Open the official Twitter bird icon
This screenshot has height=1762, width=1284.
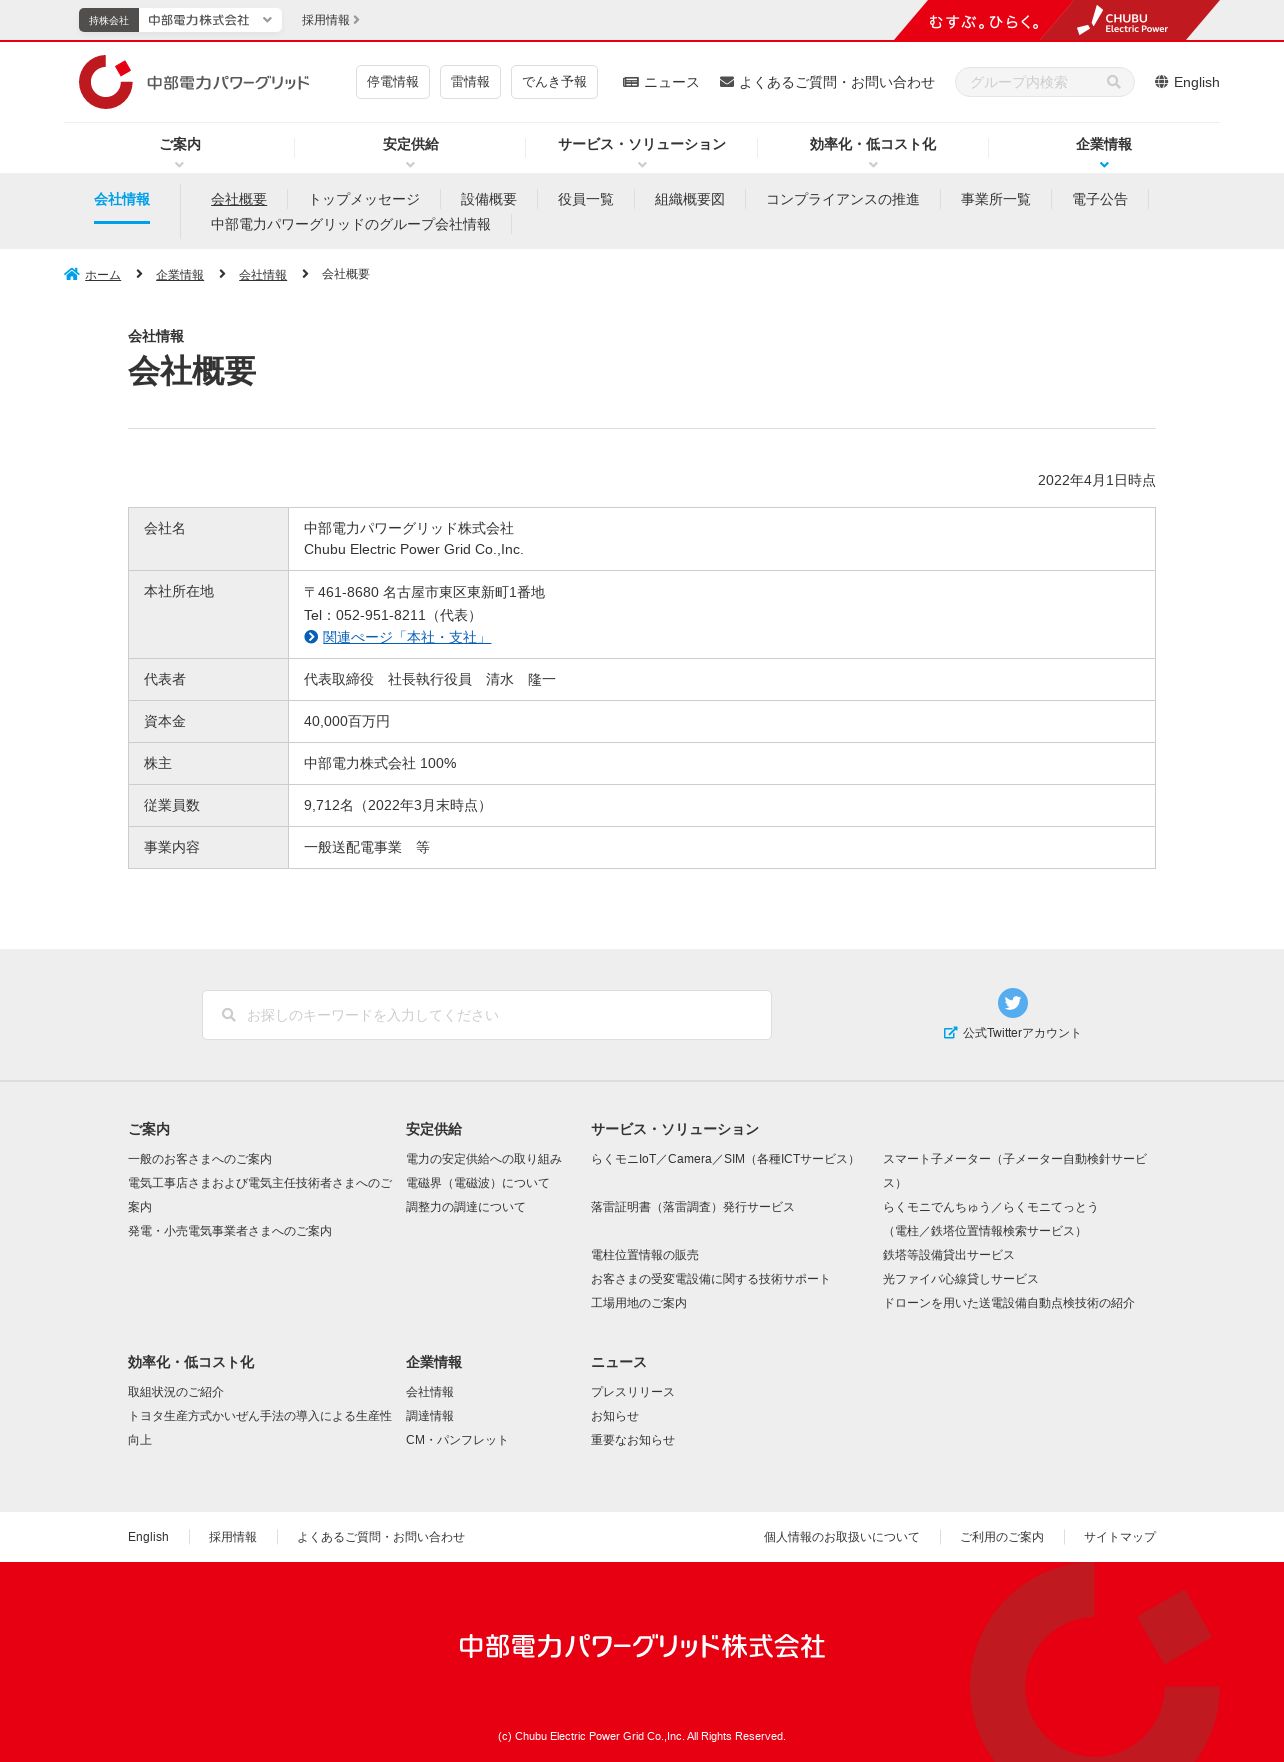pos(1012,1002)
